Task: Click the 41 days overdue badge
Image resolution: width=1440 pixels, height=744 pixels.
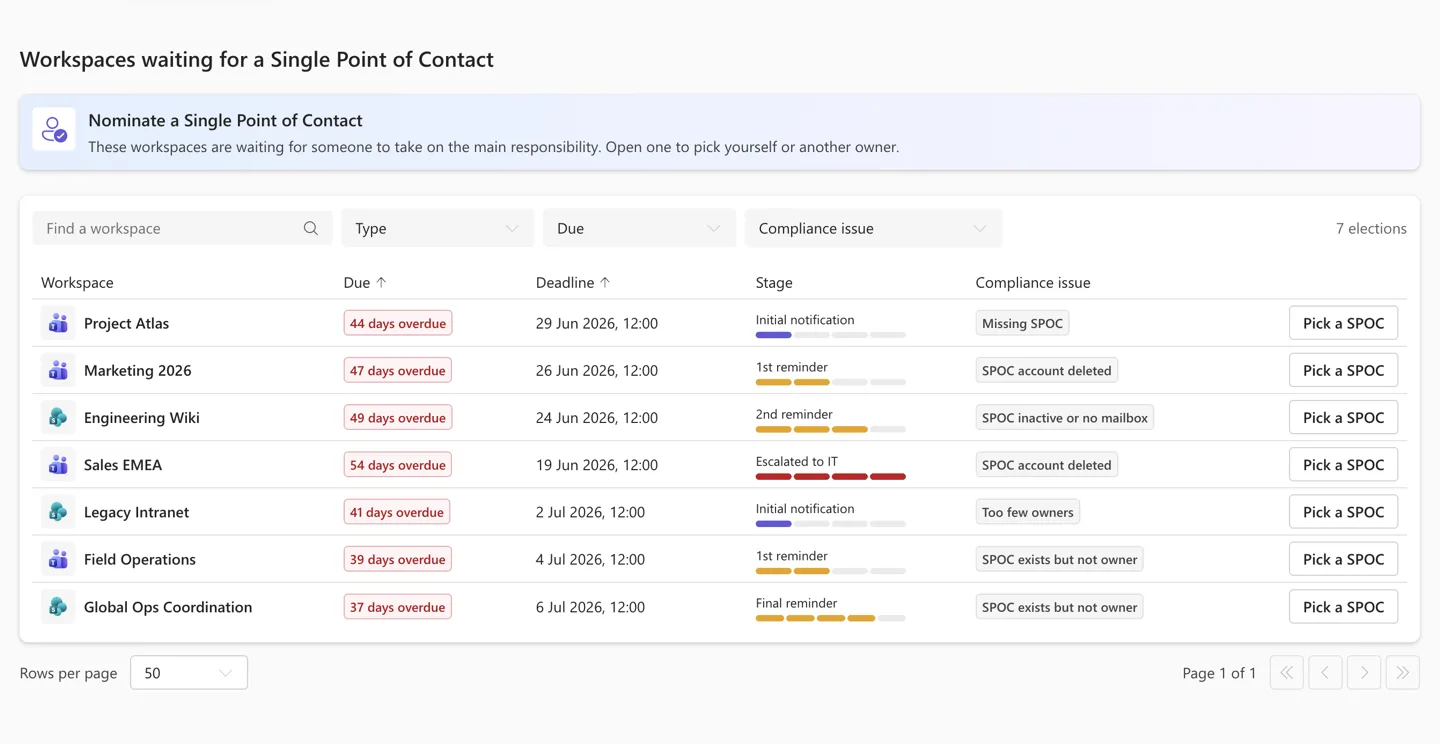Action: click(x=397, y=512)
